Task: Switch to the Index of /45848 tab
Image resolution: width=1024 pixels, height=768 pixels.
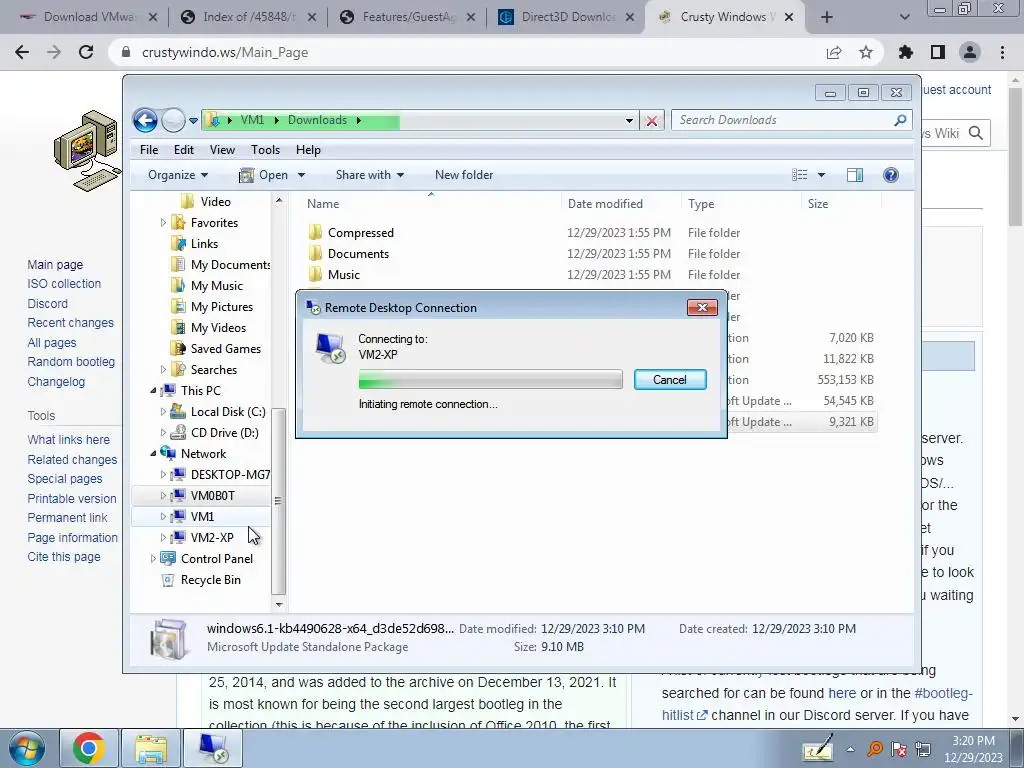Action: [x=248, y=17]
